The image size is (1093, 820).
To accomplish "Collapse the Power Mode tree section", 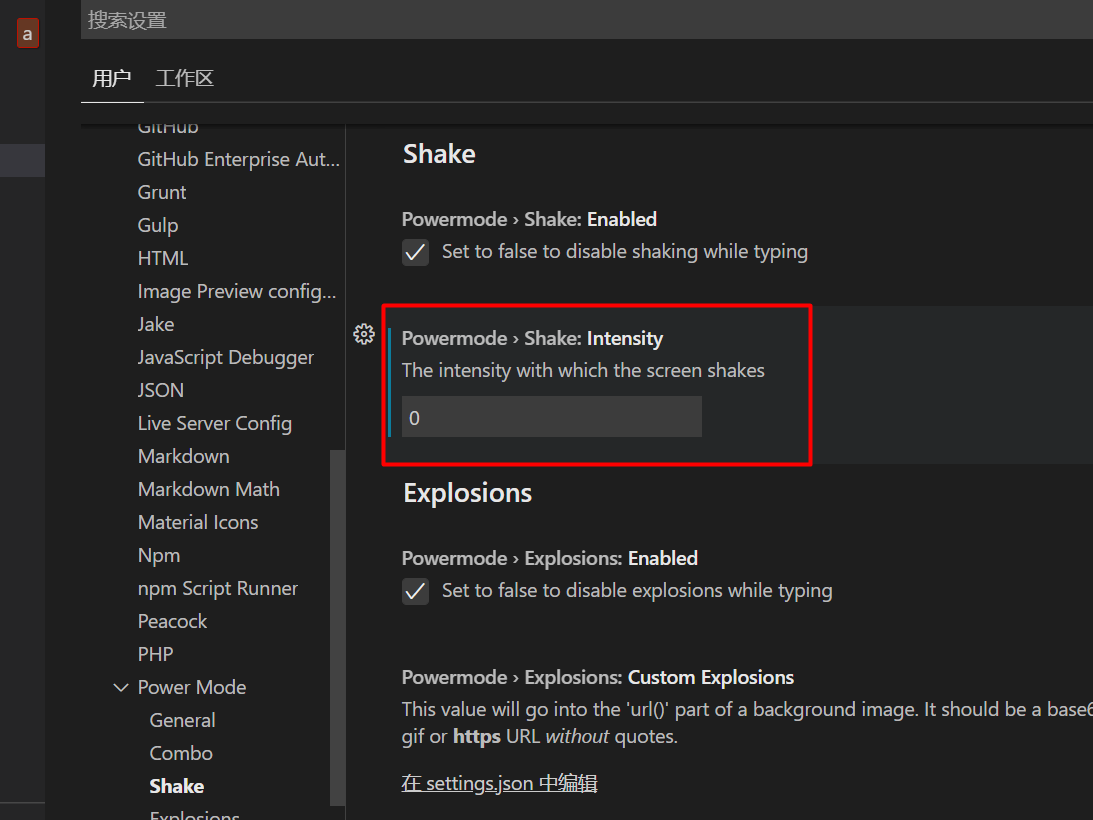I will tap(122, 687).
